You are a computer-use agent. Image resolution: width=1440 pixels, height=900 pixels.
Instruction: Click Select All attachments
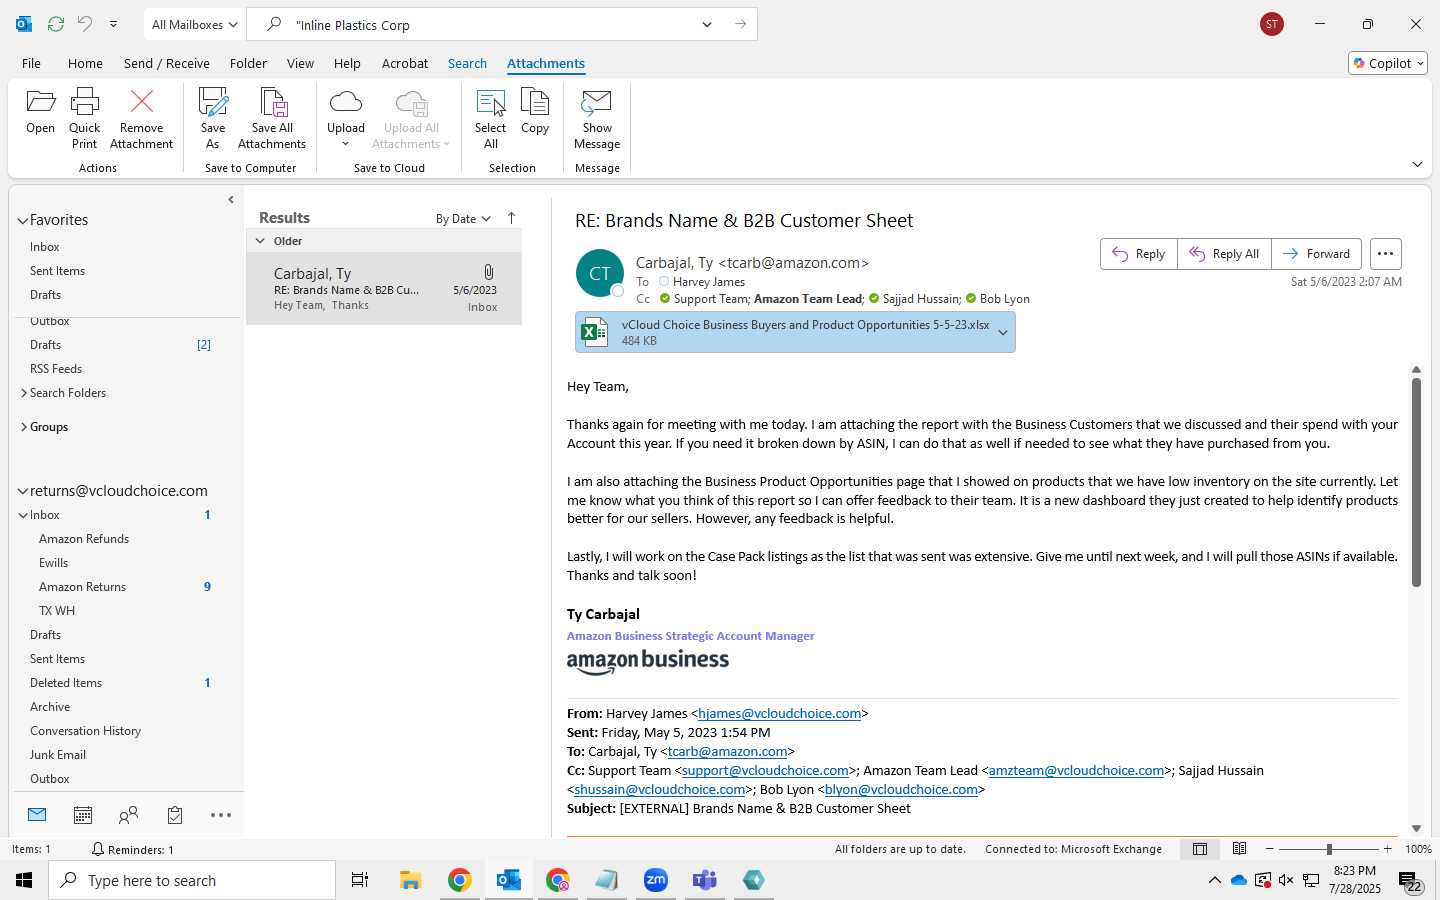pyautogui.click(x=491, y=118)
